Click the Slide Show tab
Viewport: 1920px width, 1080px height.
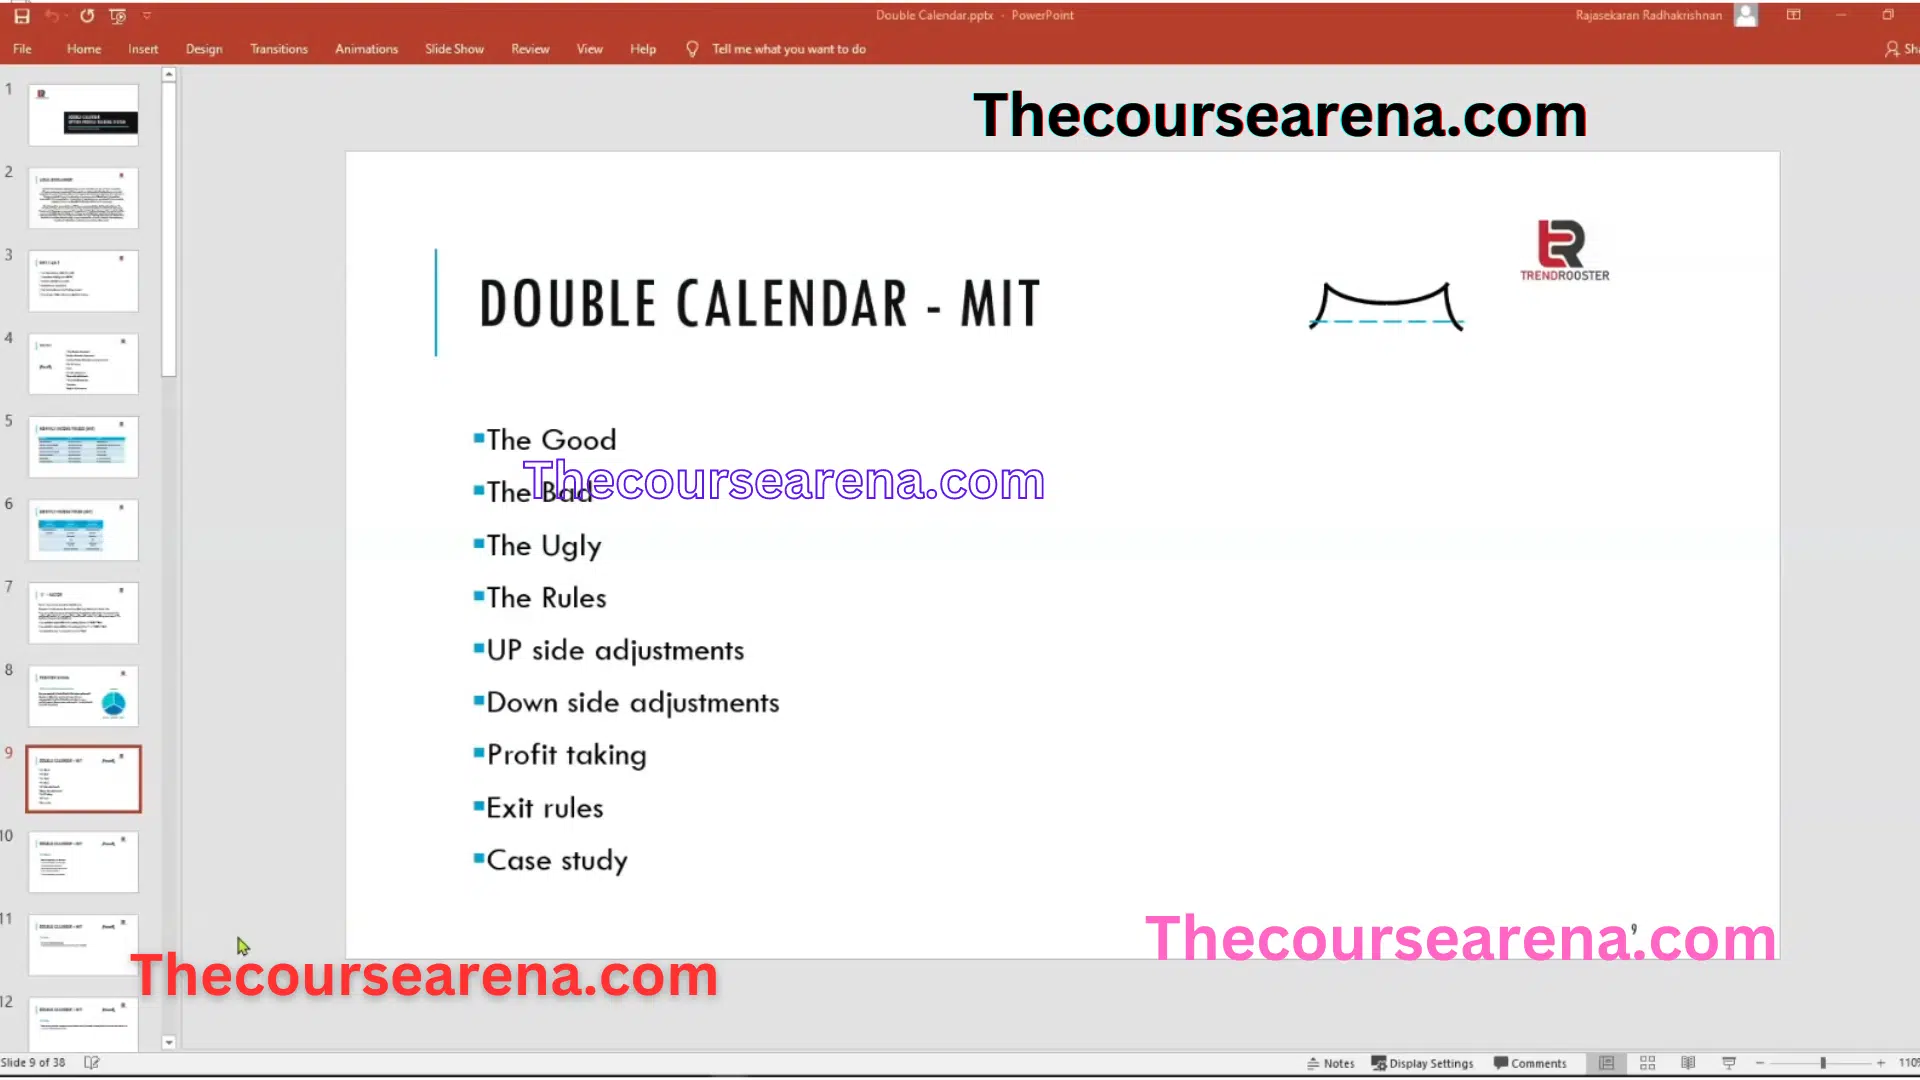[454, 47]
